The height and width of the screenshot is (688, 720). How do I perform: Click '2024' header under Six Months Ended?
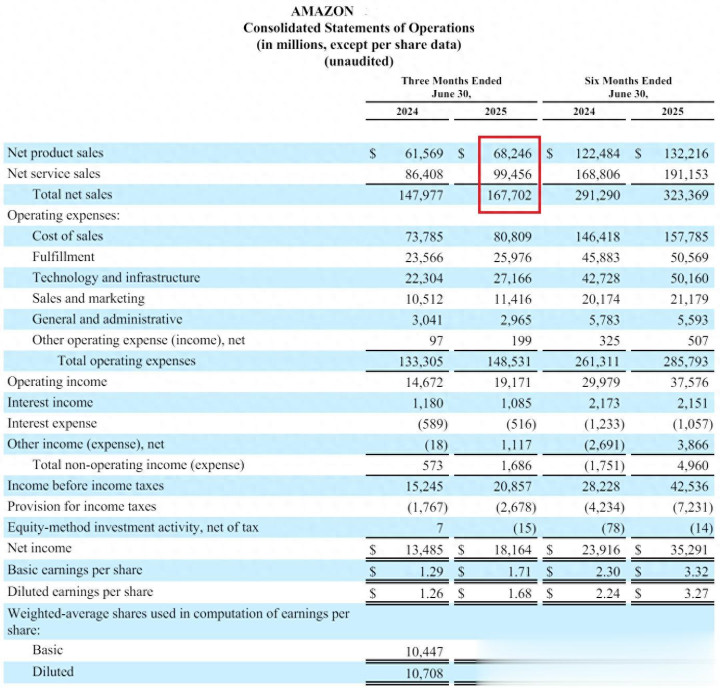(584, 112)
